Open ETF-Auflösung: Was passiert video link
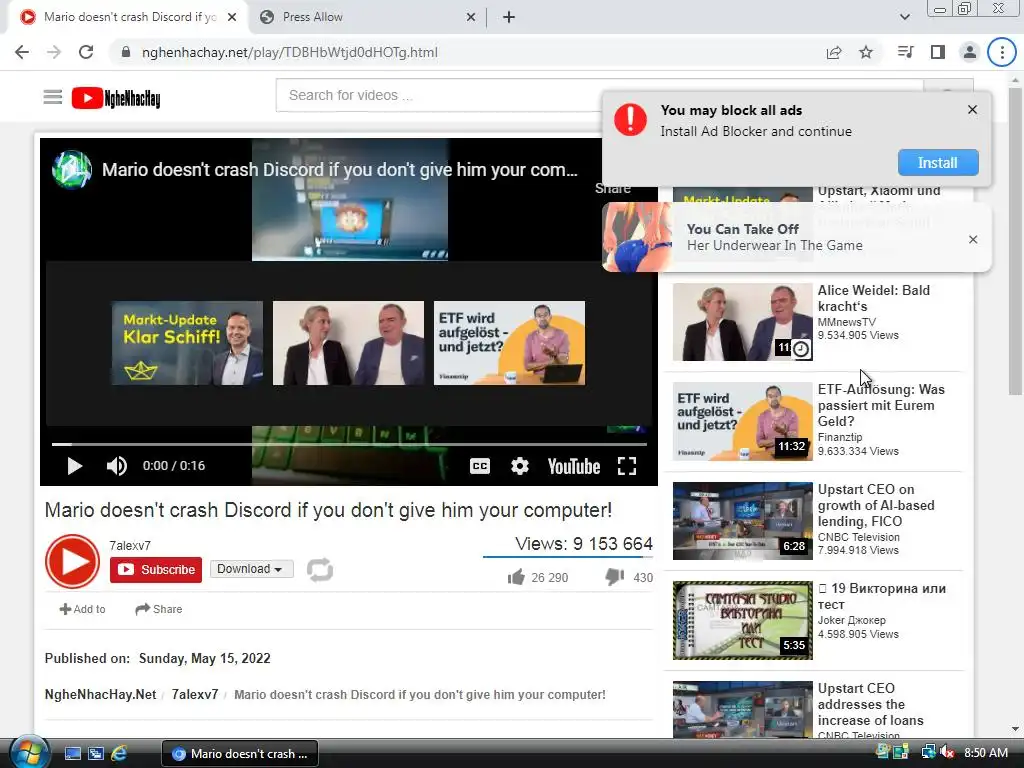This screenshot has width=1024, height=768. coord(881,406)
